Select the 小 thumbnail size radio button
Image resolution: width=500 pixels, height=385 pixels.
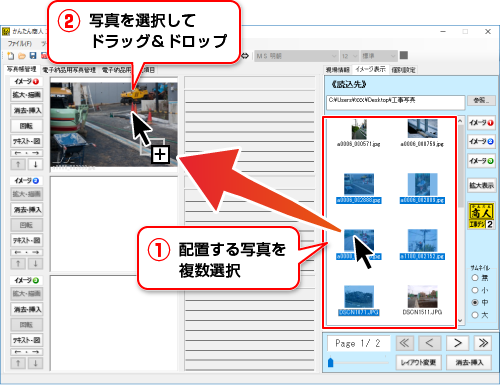click(x=475, y=290)
